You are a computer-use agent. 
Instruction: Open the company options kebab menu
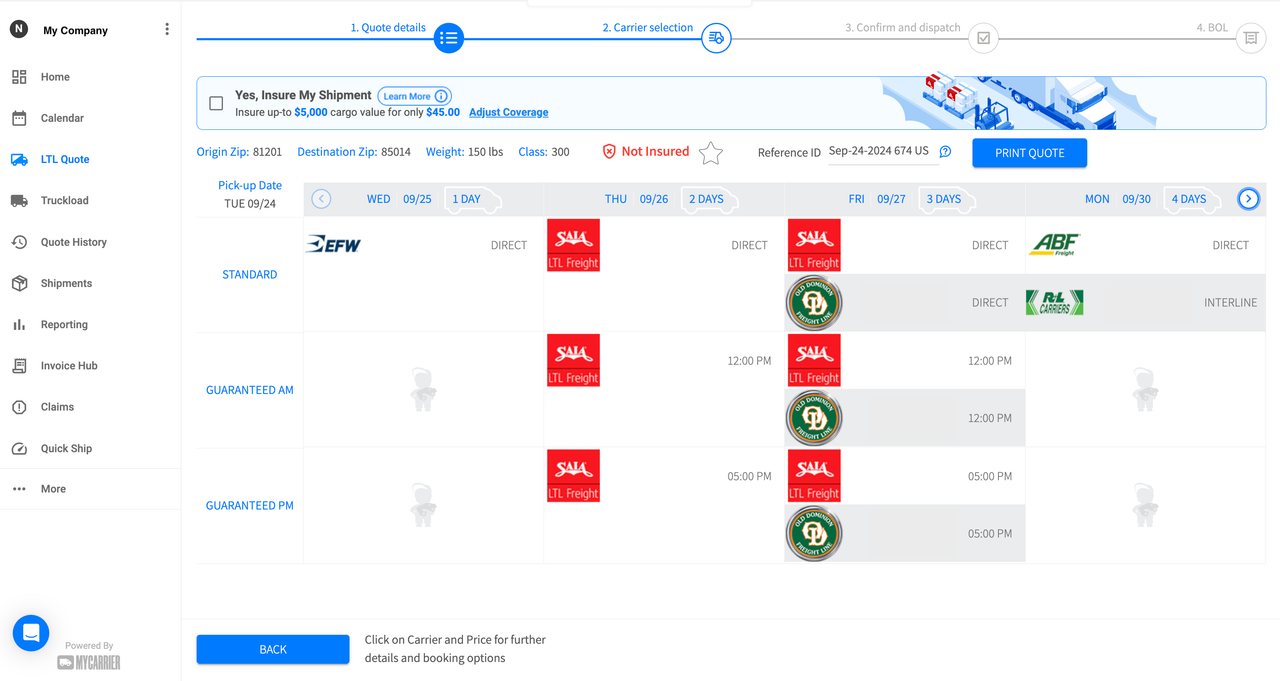pos(167,30)
